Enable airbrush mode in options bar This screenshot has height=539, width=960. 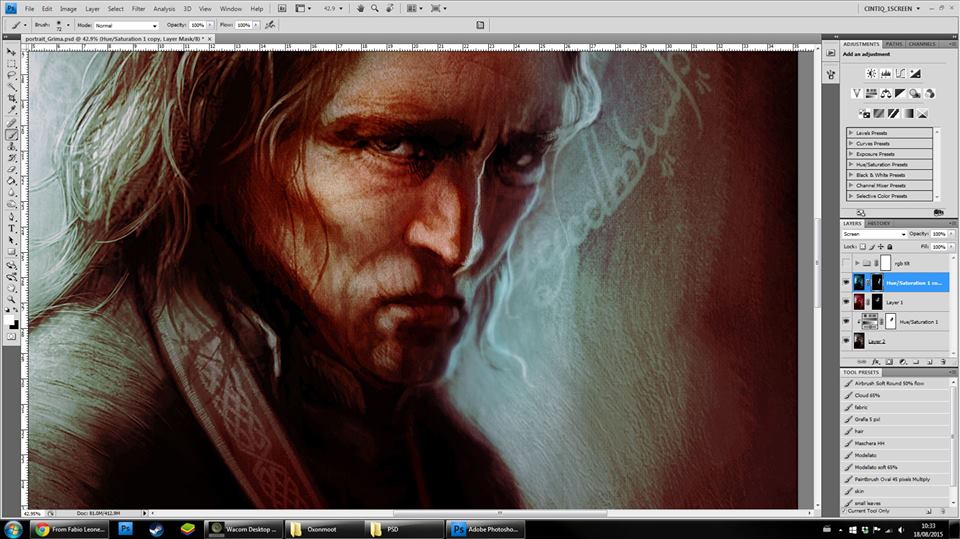point(270,25)
